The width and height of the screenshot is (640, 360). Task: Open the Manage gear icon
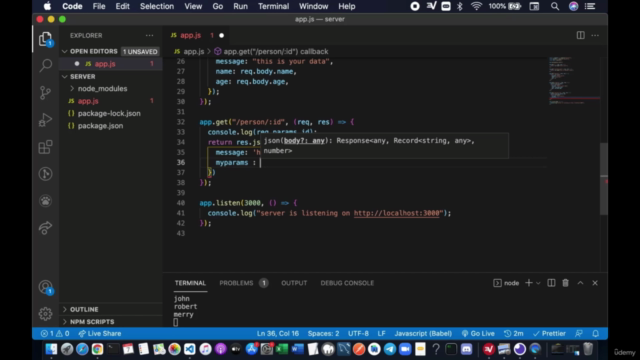tap(45, 313)
